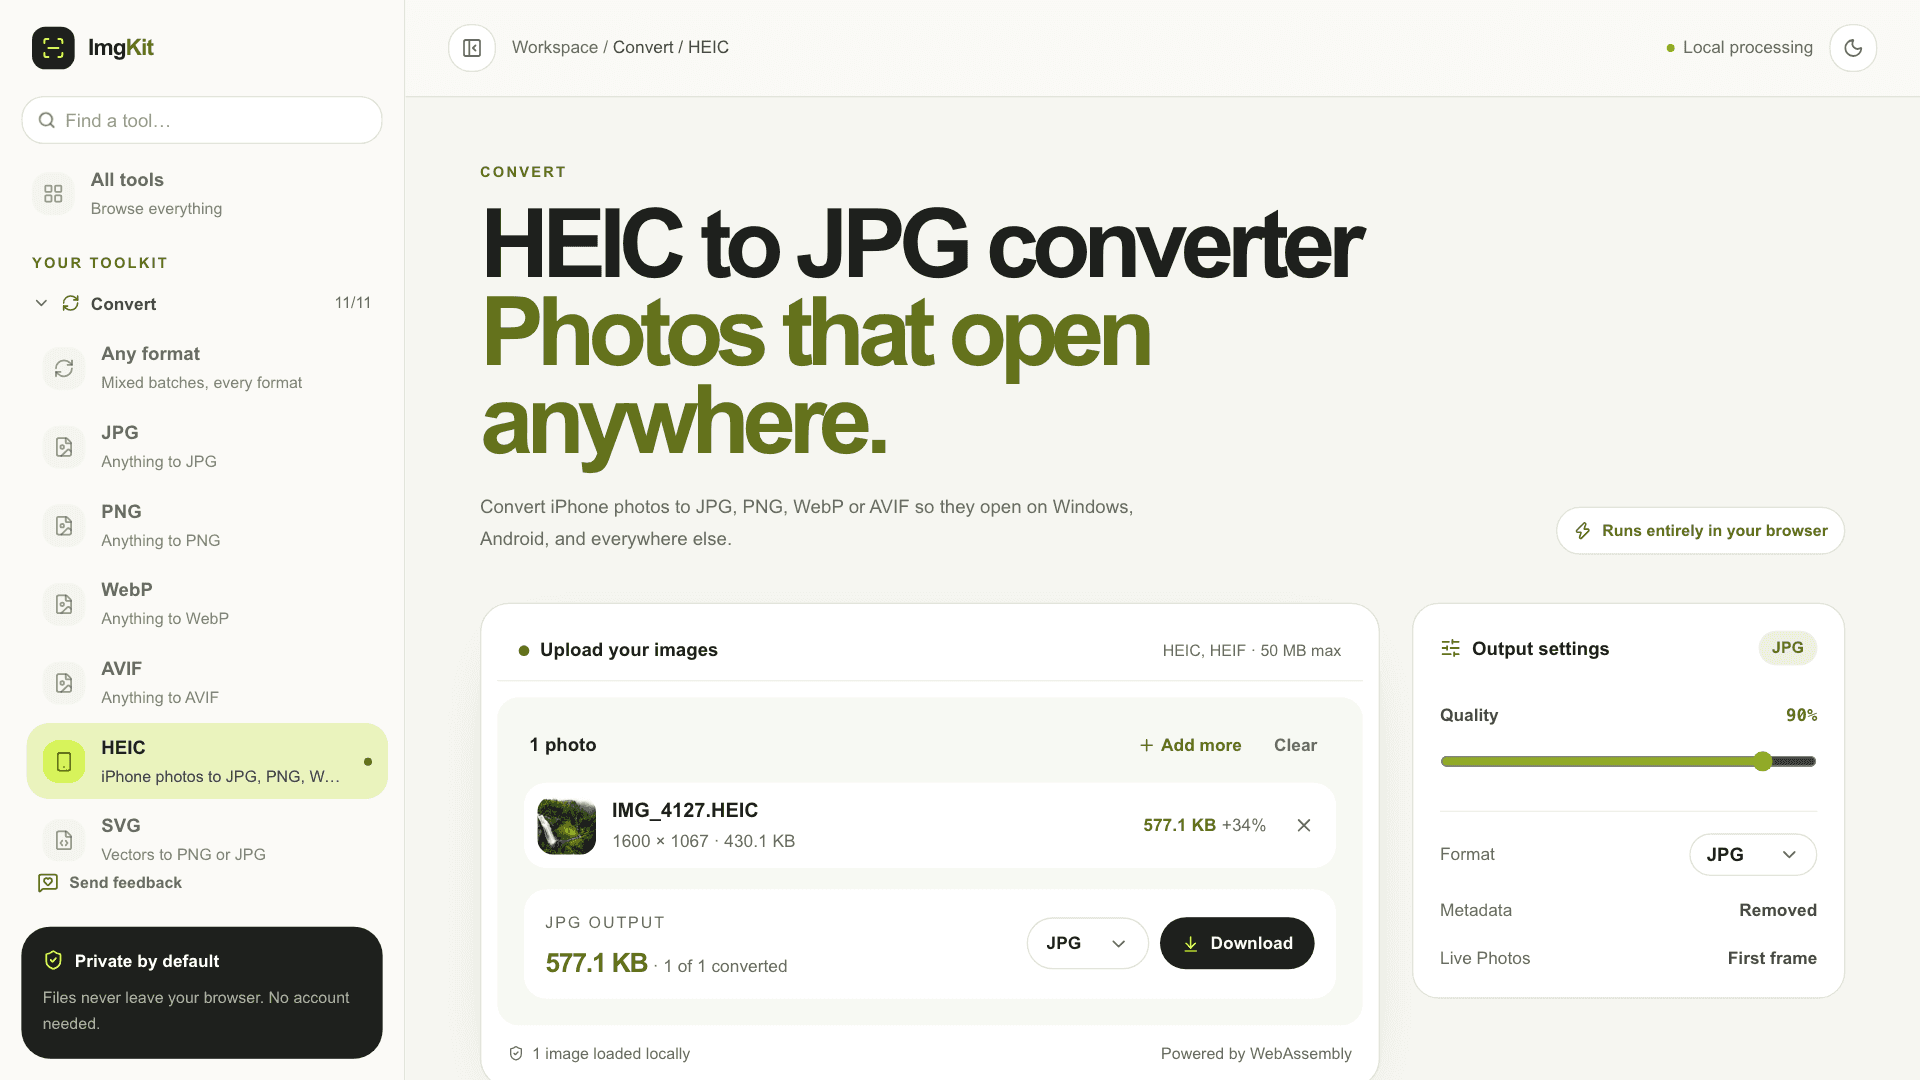Click the Metadata Removed value
The width and height of the screenshot is (1920, 1080).
pos(1778,910)
